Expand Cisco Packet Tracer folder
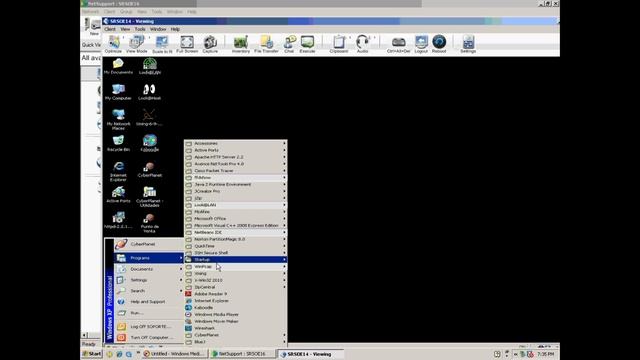Image resolution: width=640 pixels, height=360 pixels. [x=236, y=171]
